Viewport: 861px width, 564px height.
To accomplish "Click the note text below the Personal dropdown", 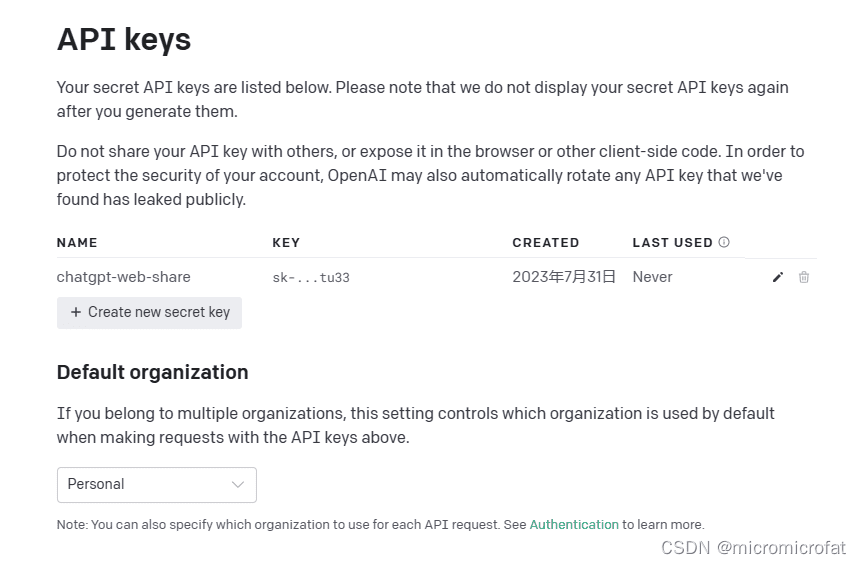I will (381, 524).
